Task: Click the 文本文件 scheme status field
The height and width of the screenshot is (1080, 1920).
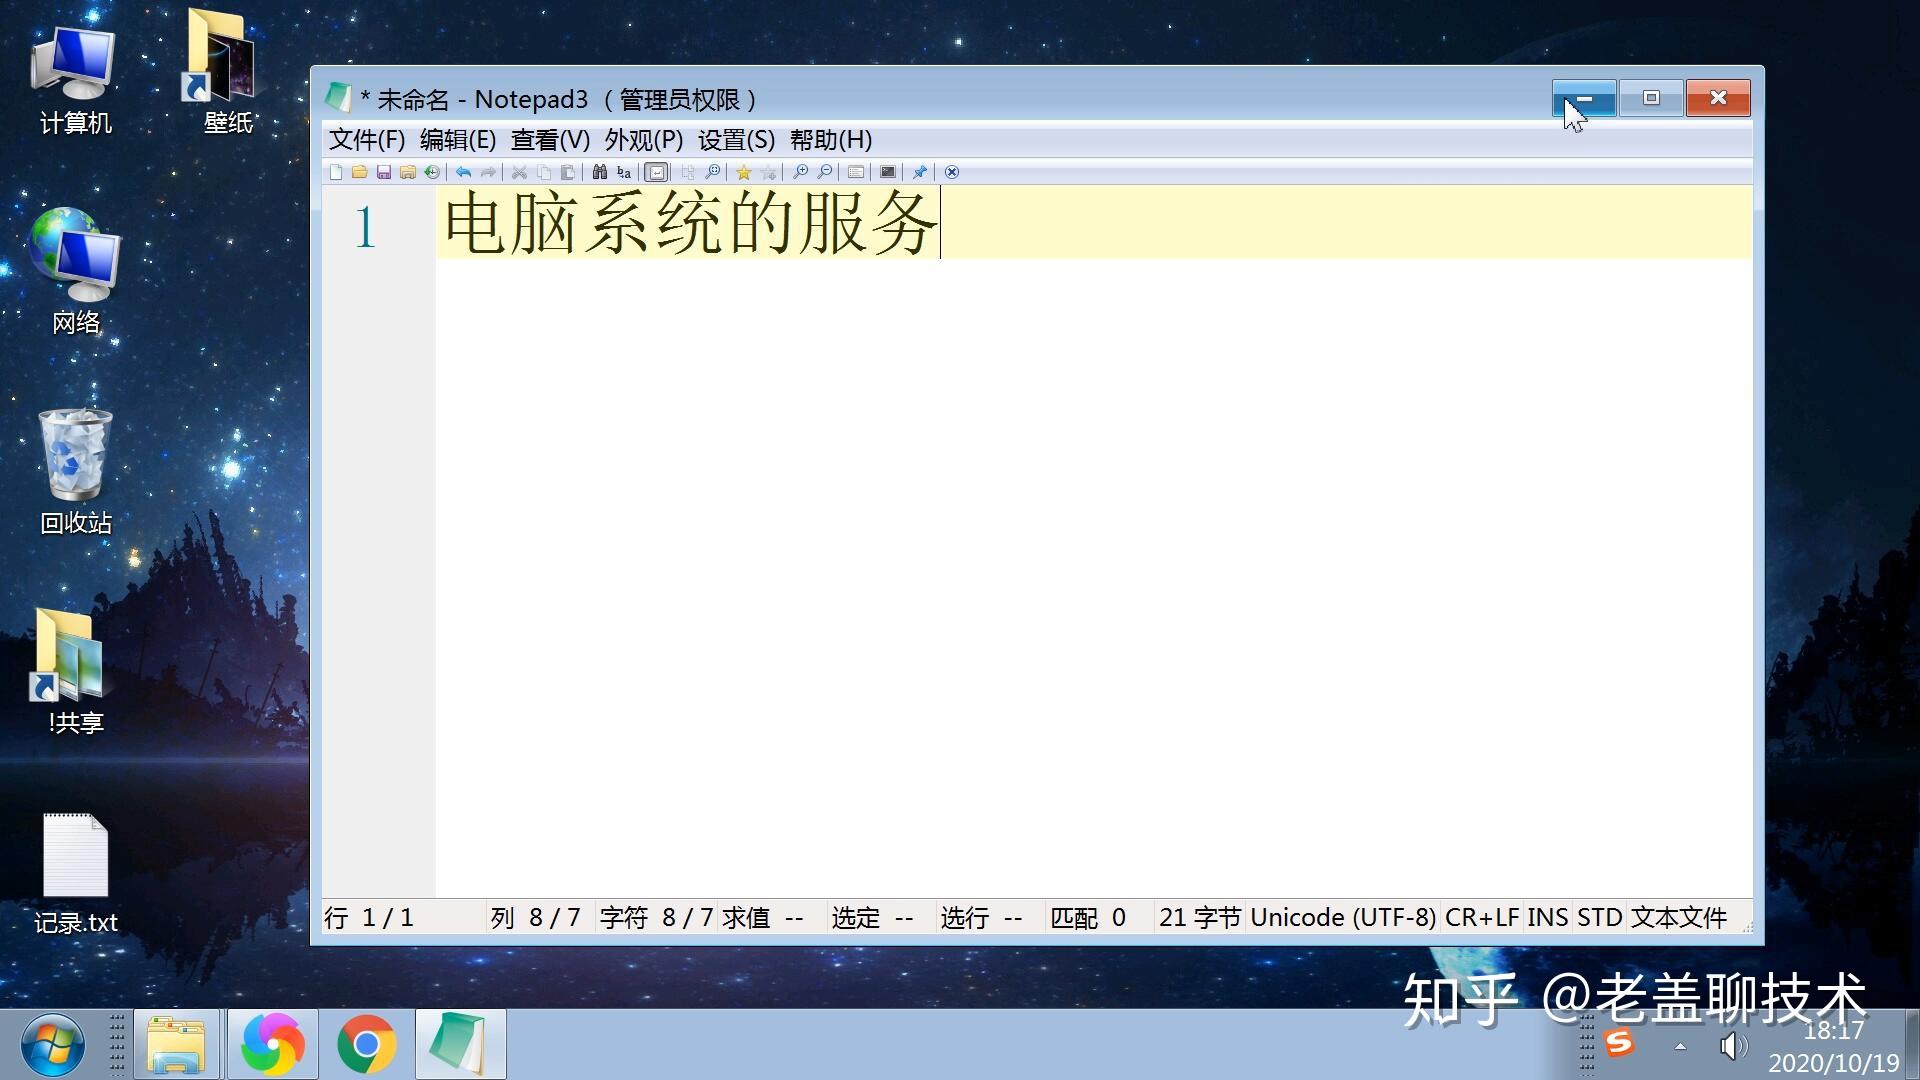Action: click(1679, 917)
